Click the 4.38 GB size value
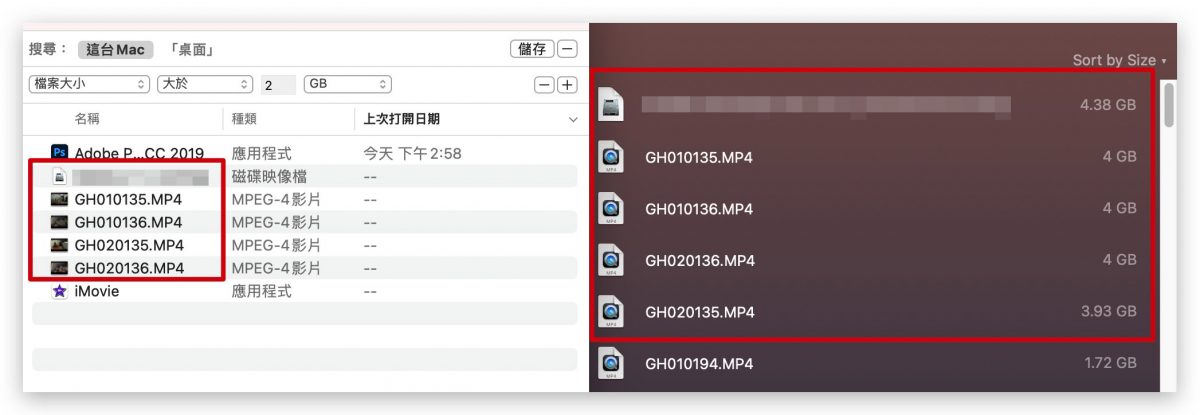 [1108, 105]
